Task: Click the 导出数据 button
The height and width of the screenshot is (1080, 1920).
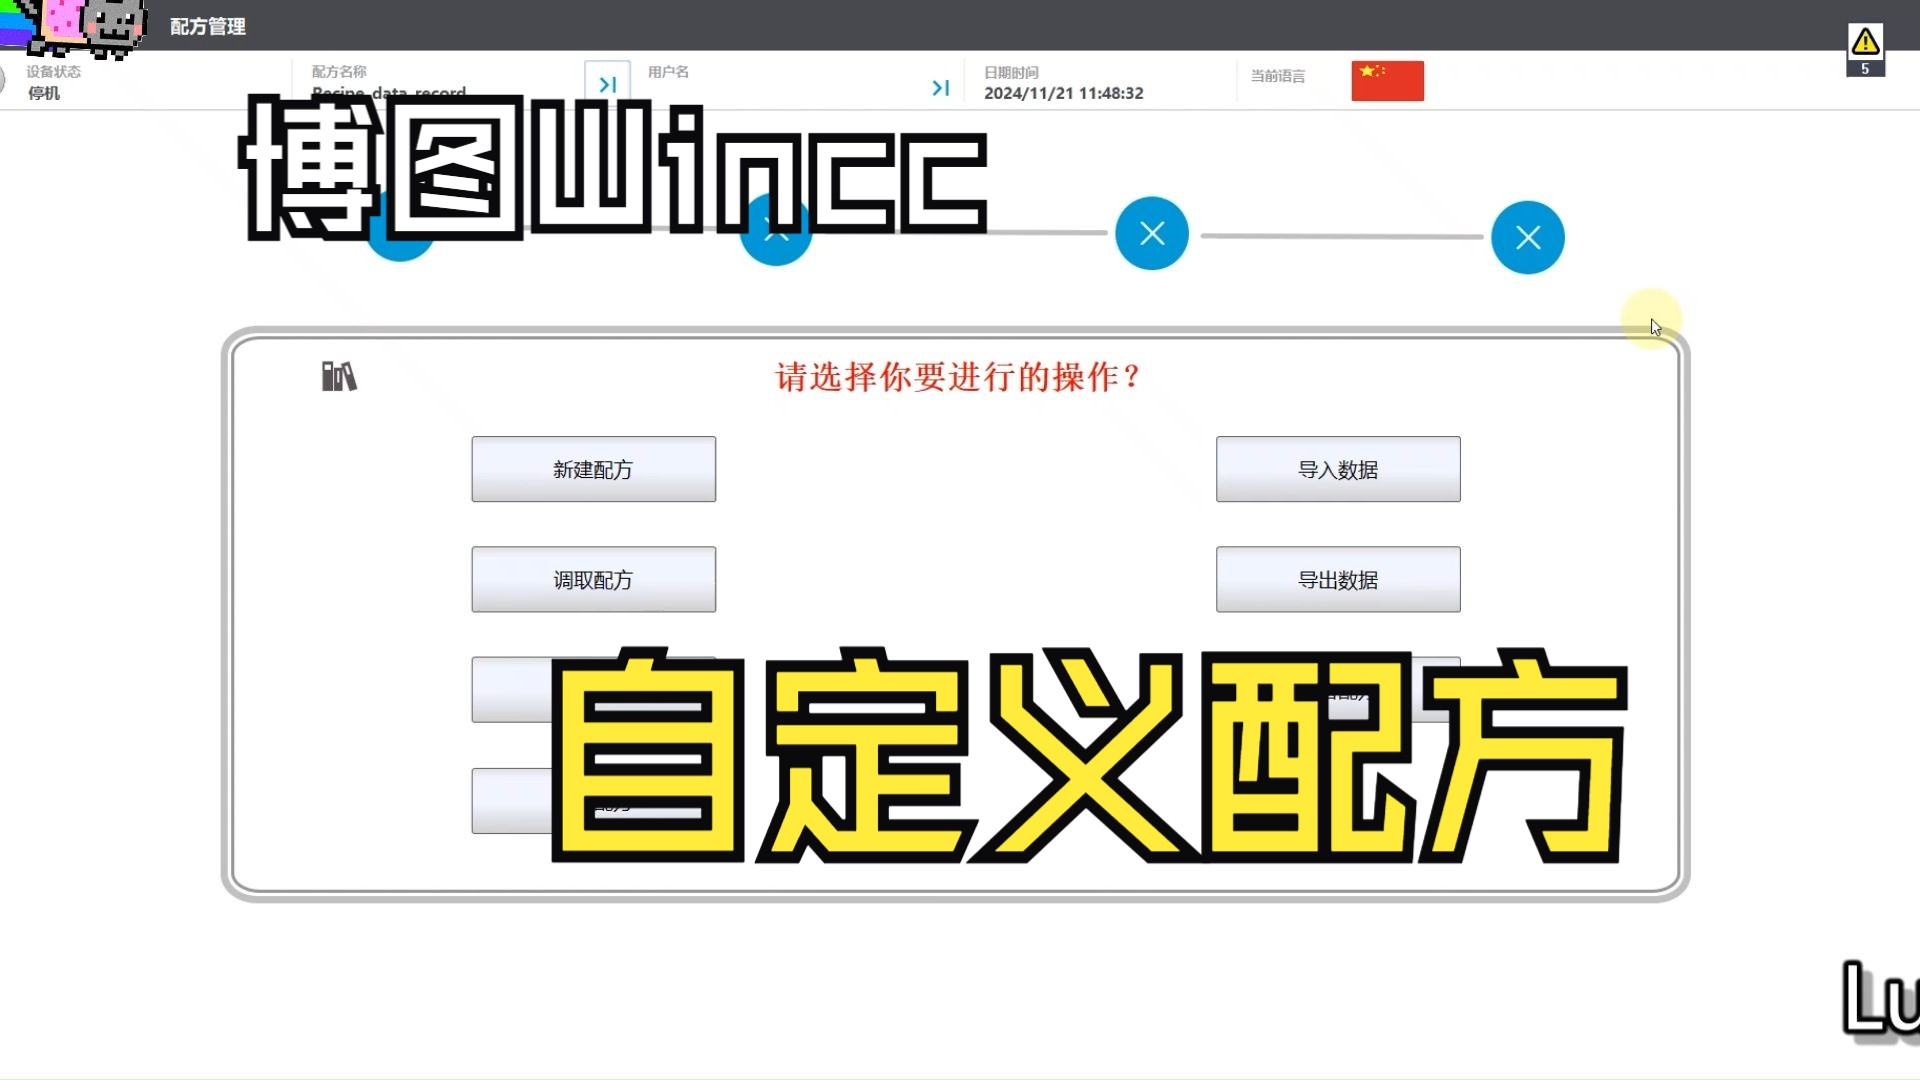Action: [1338, 579]
